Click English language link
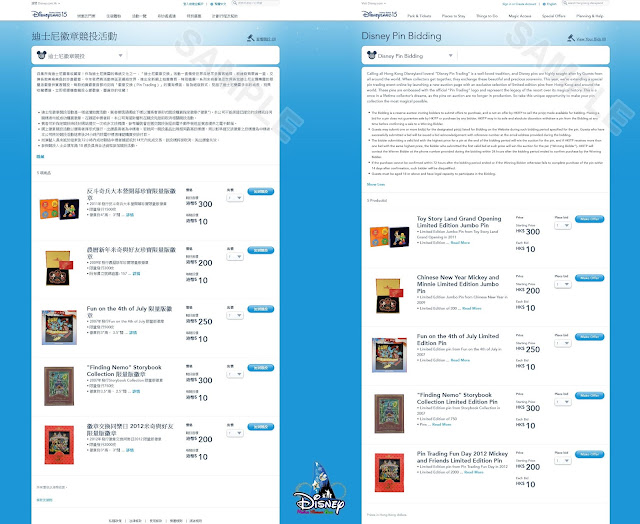640x524 pixels. (x=551, y=4)
